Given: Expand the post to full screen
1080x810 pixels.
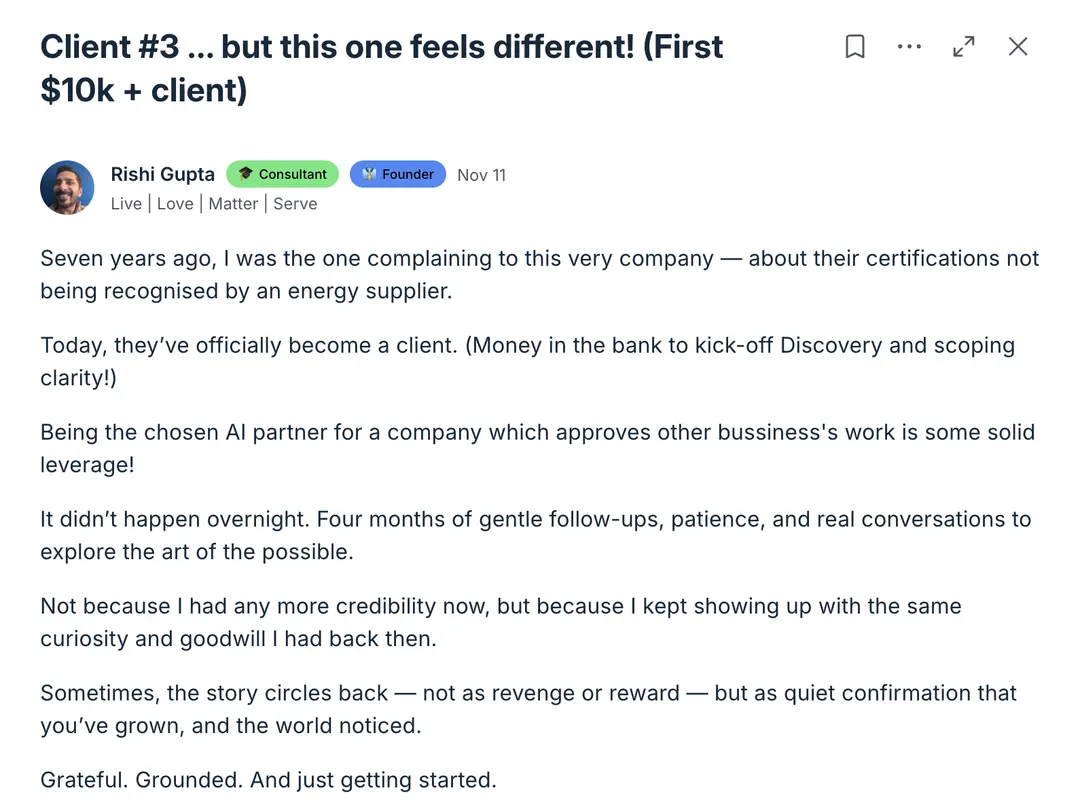Looking at the screenshot, I should click(964, 47).
